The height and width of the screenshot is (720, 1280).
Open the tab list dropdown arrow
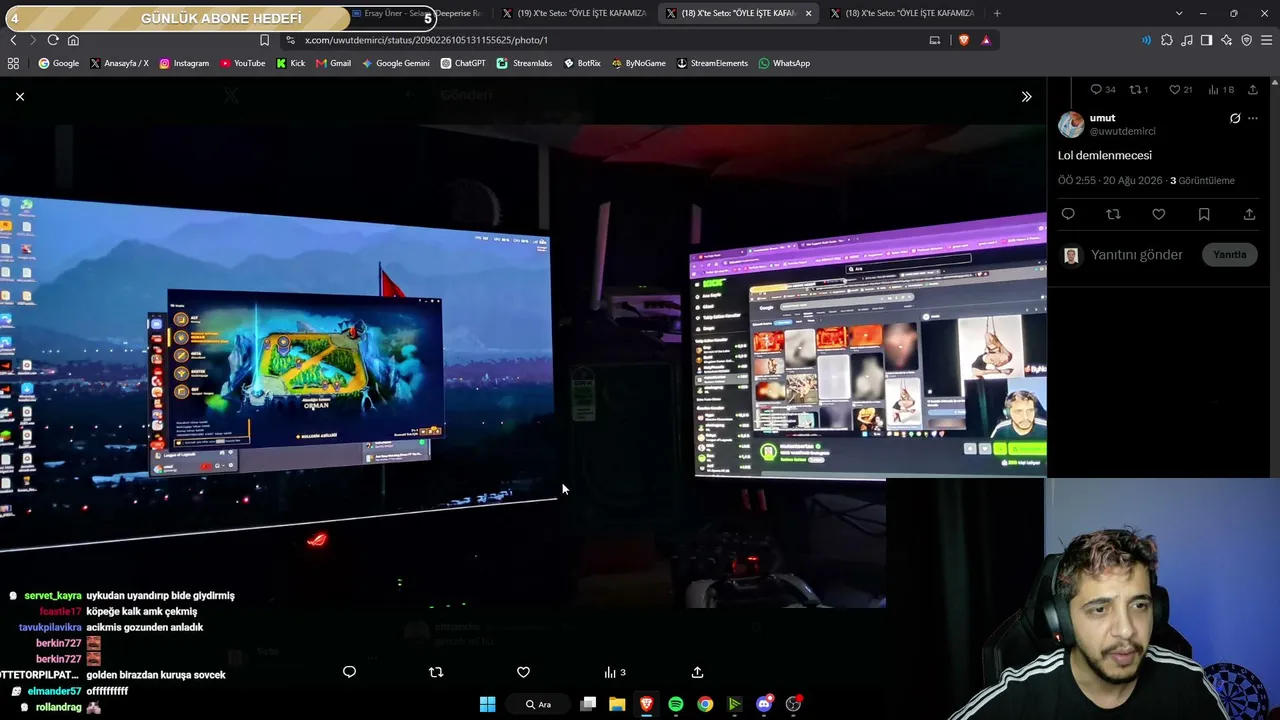pyautogui.click(x=1179, y=13)
